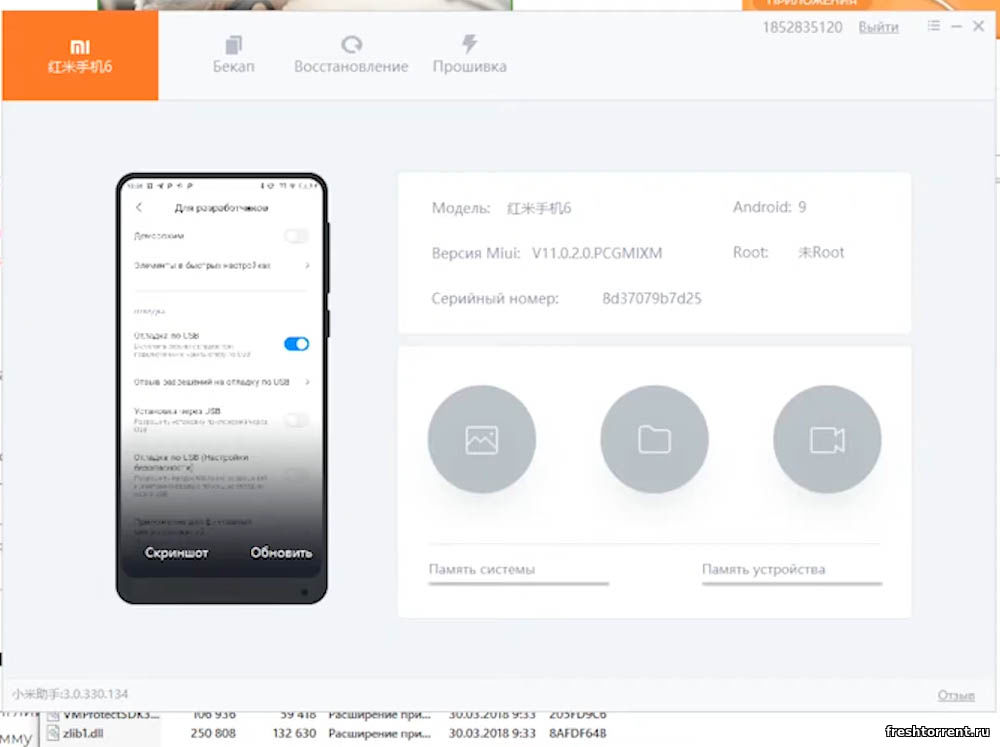Expand Отзыв разрешений на отладку chevron
This screenshot has height=747, width=1000.
[307, 382]
